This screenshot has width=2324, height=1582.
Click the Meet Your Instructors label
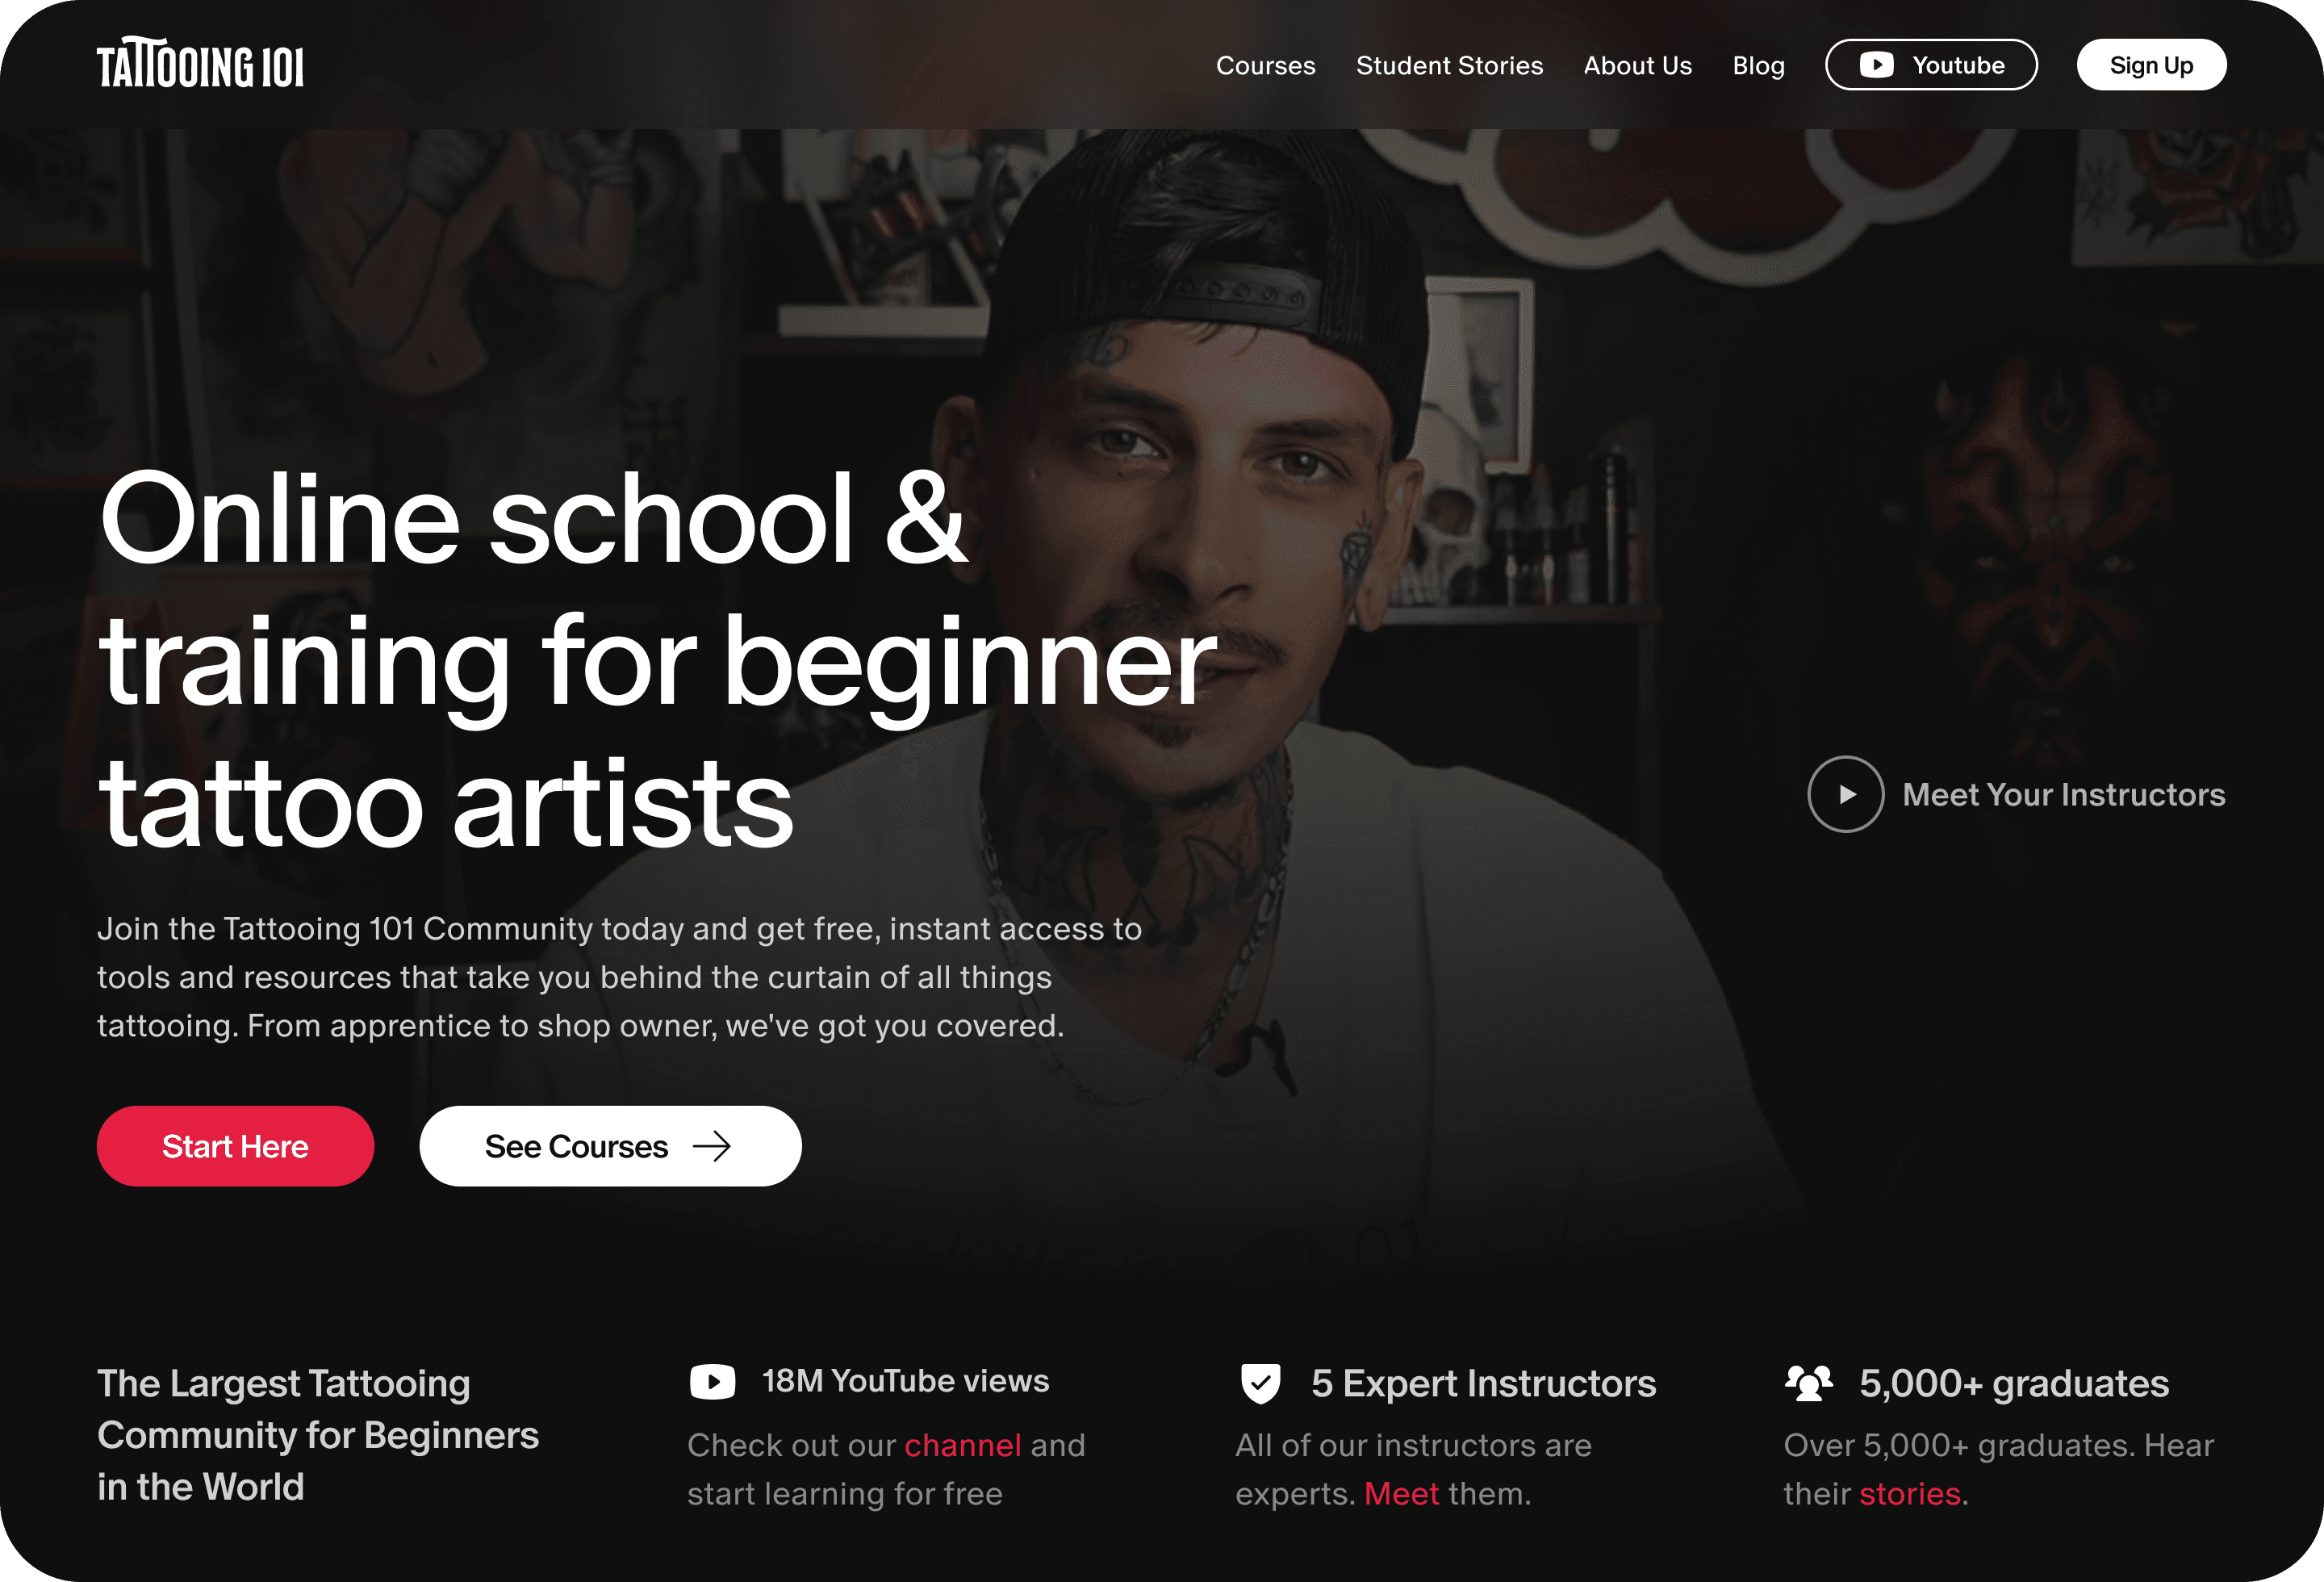tap(2063, 794)
